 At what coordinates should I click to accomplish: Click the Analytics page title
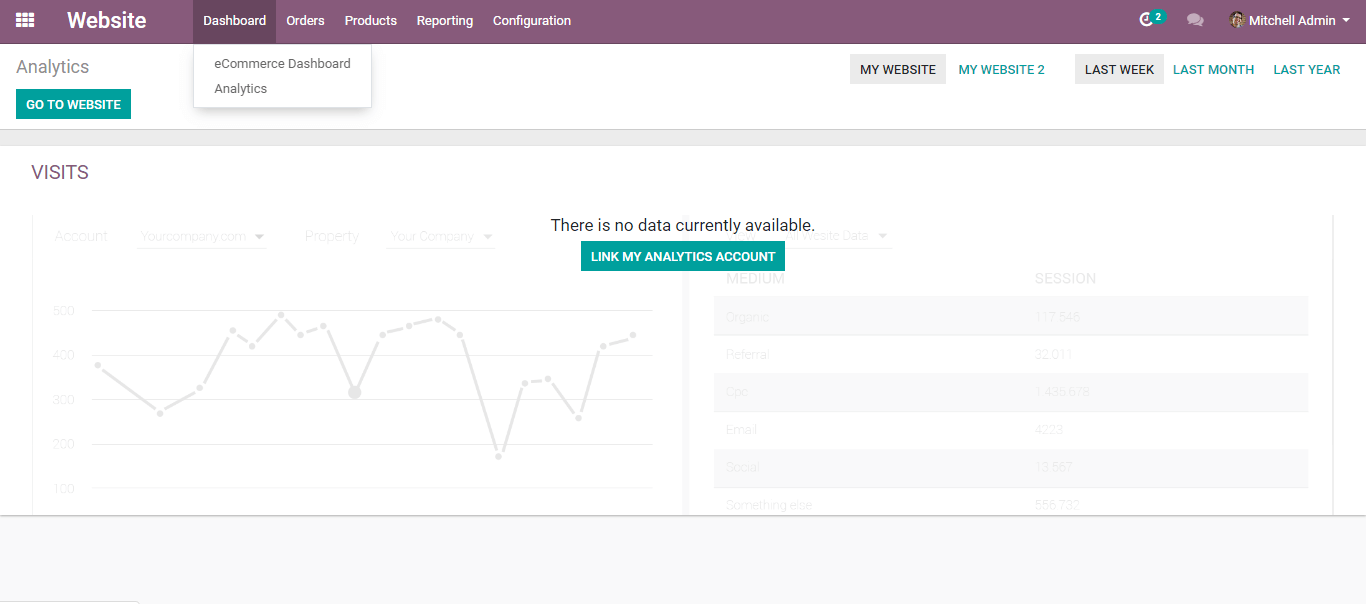tap(53, 67)
